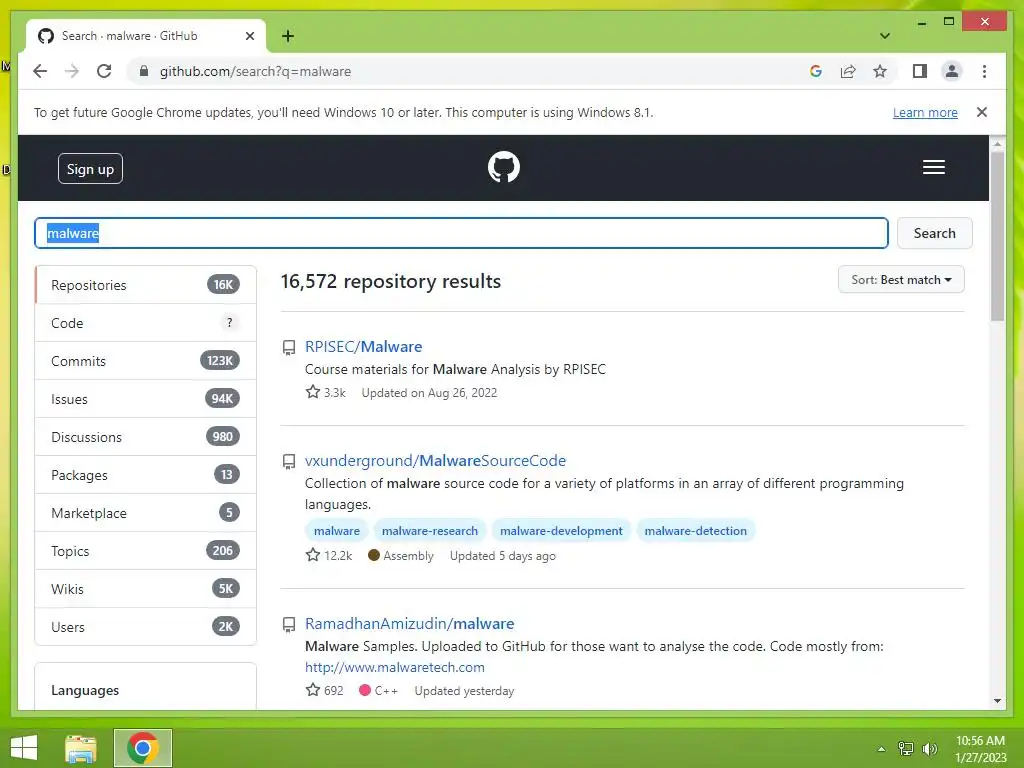Click Learn more in update banner
The image size is (1024, 768).
point(925,112)
